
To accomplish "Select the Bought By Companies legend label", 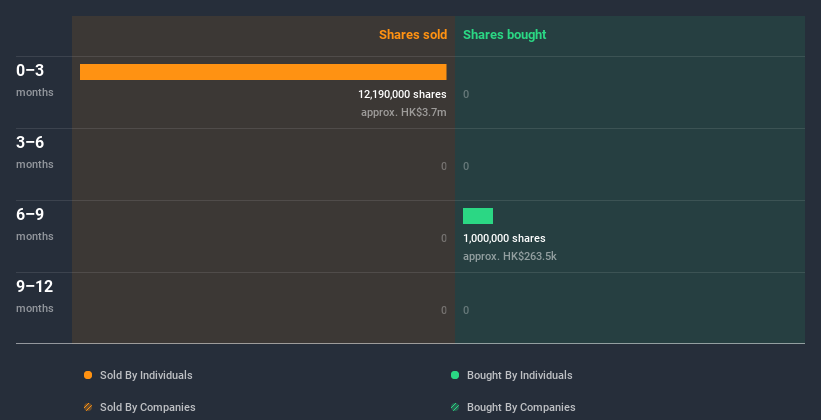I will click(521, 407).
